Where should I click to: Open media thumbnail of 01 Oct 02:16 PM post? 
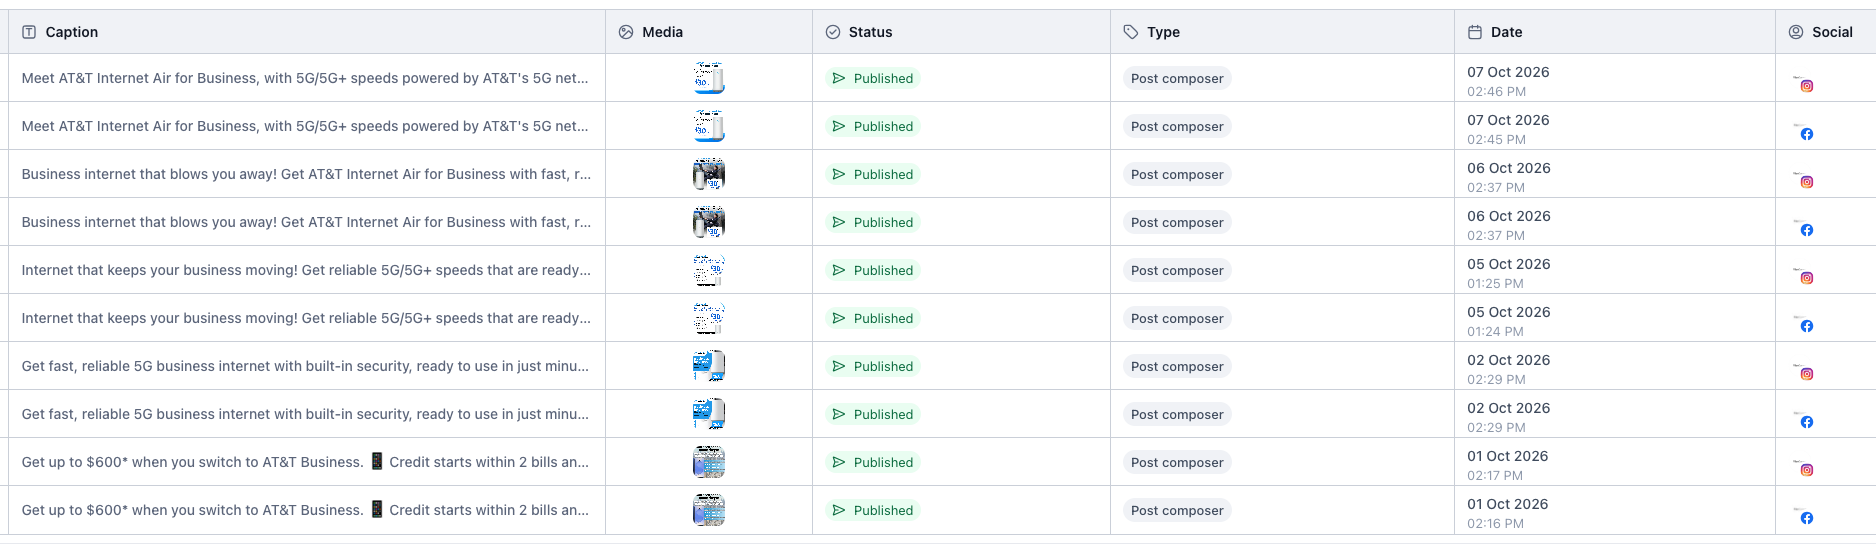click(709, 510)
